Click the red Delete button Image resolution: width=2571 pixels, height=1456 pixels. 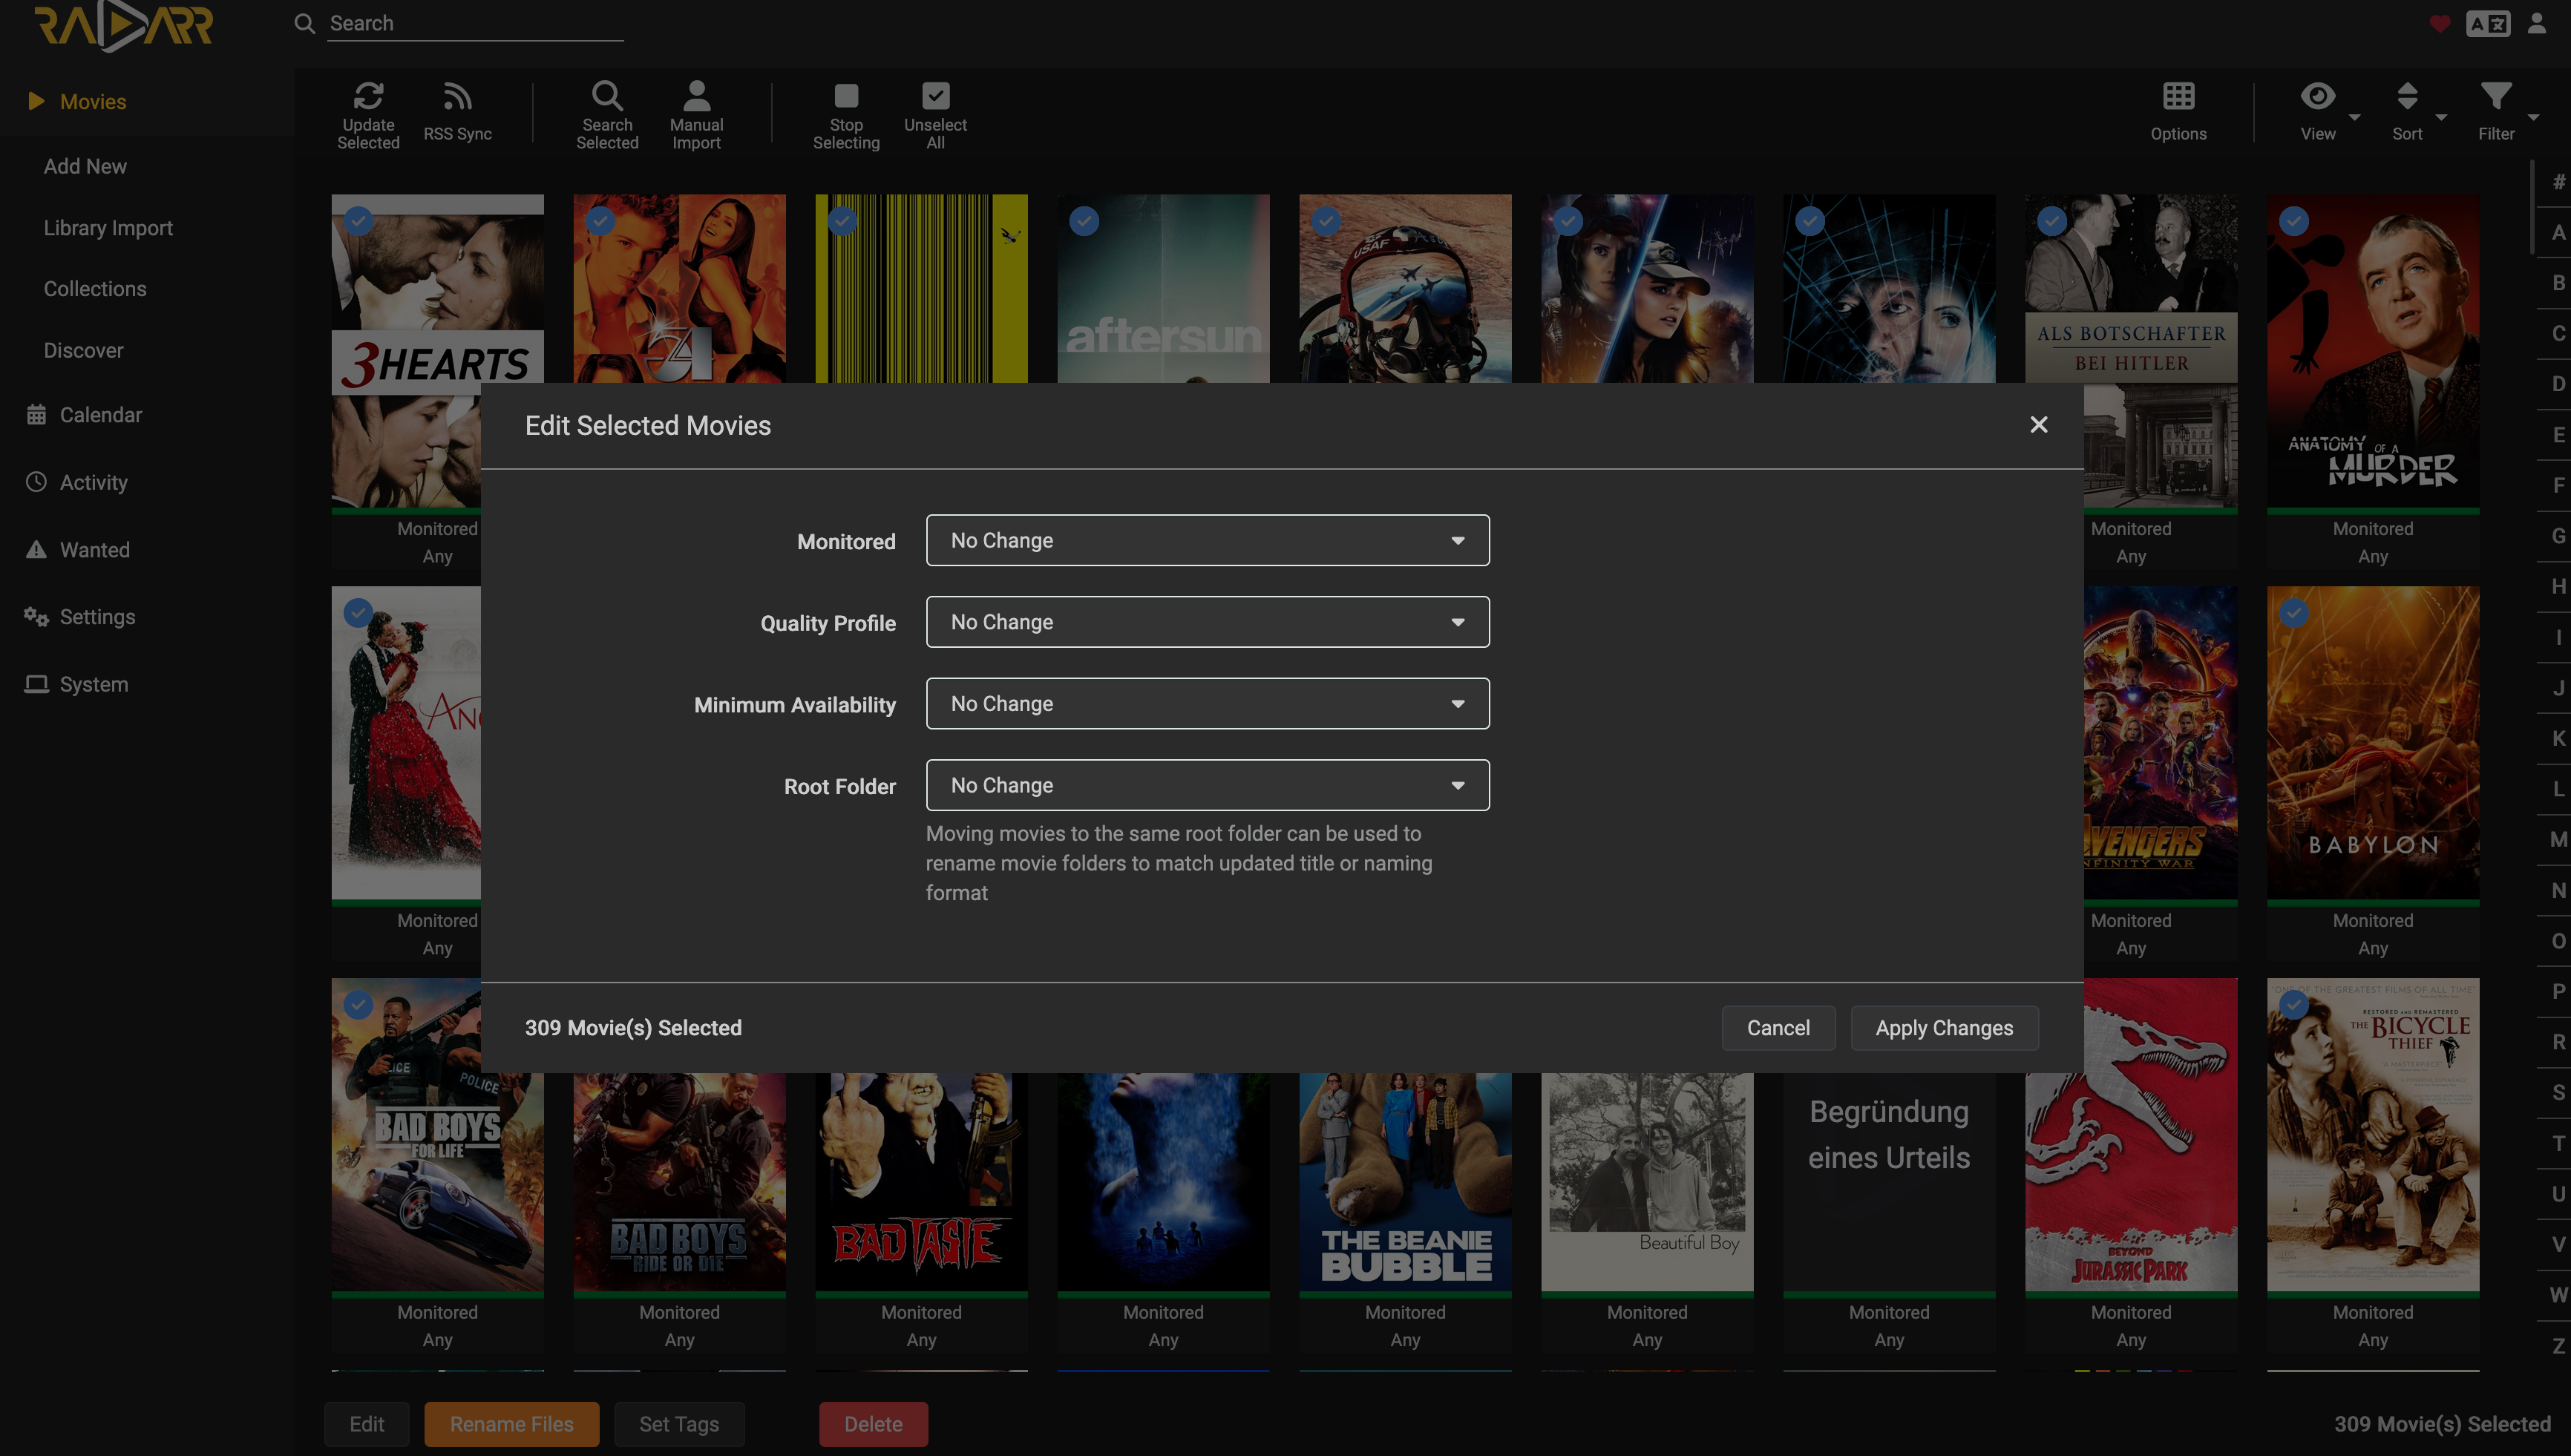point(873,1424)
